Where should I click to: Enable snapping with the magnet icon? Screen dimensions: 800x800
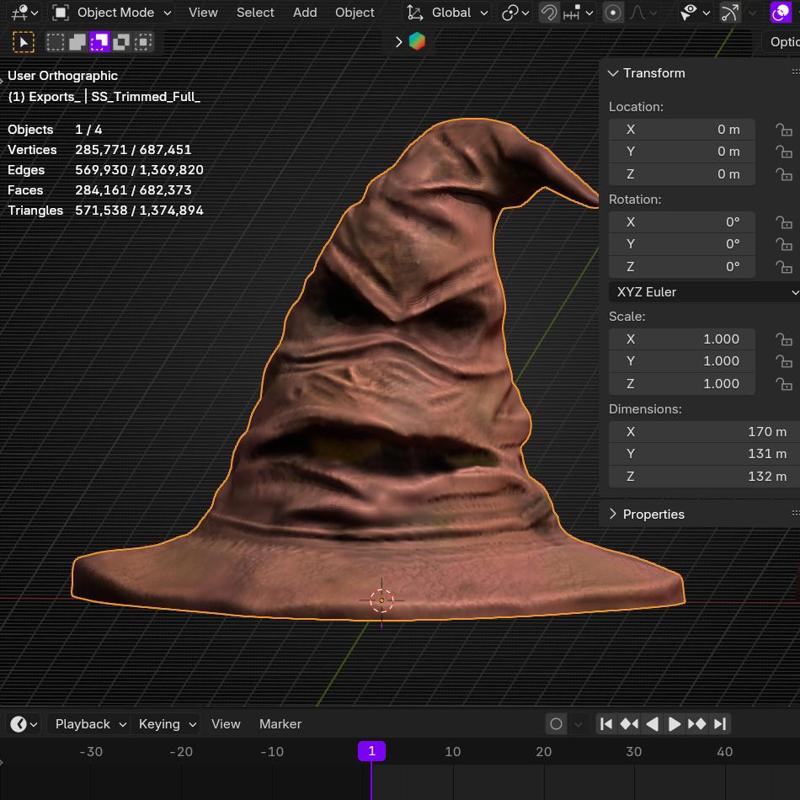pos(549,13)
